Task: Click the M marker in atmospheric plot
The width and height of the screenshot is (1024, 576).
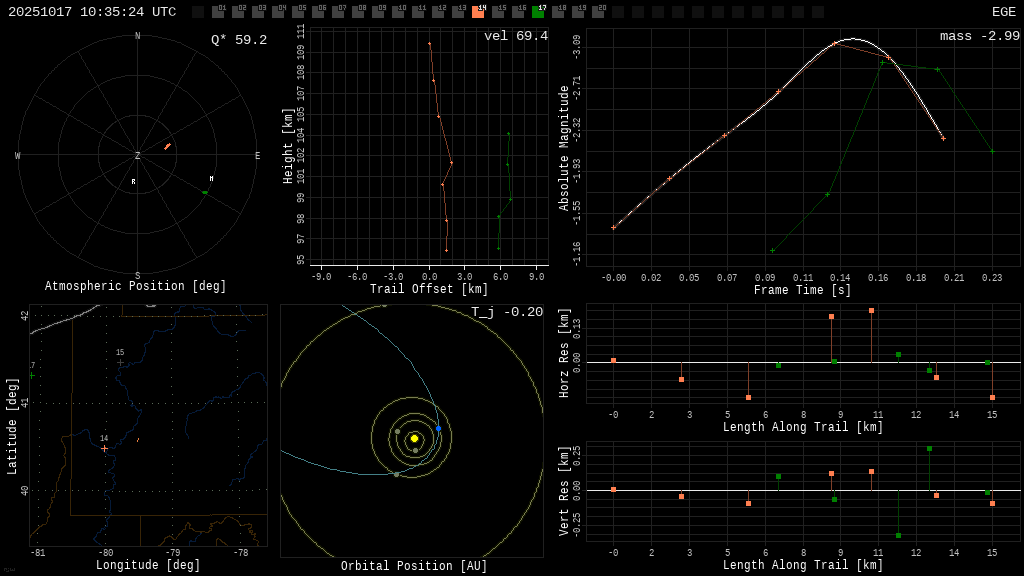Action: 211,179
